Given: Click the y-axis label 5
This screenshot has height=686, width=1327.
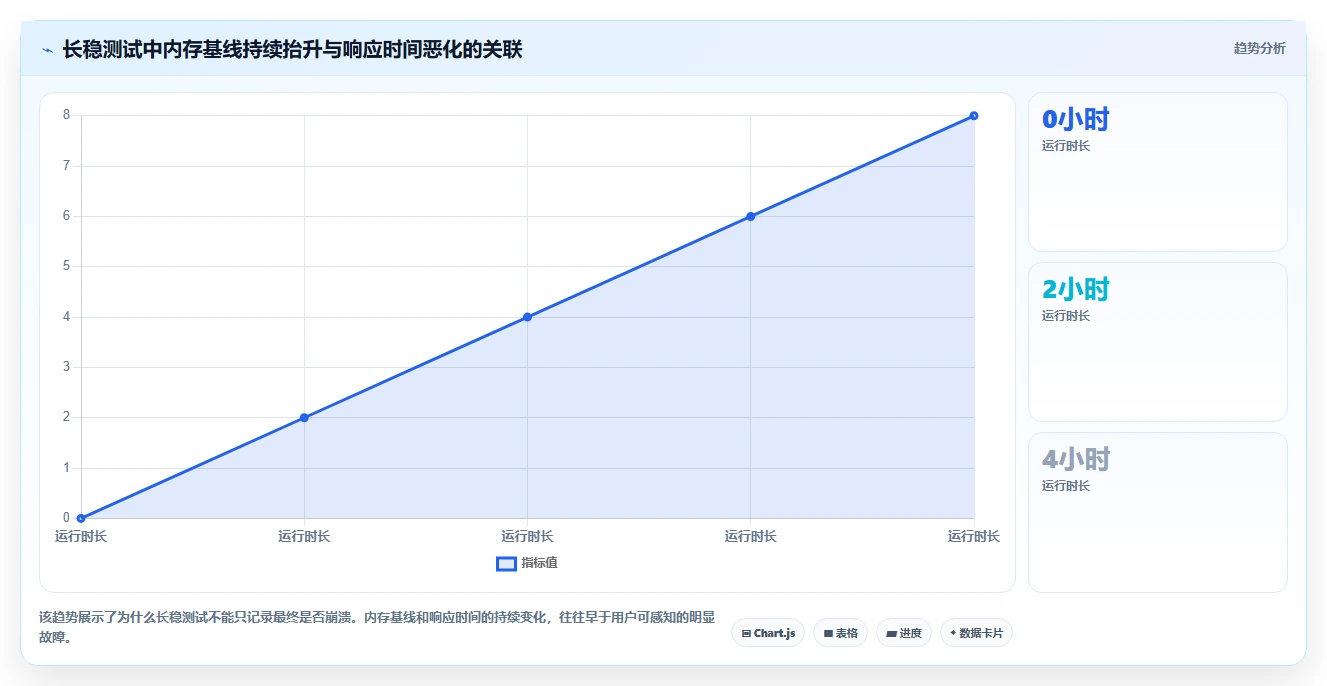Looking at the screenshot, I should pos(66,266).
